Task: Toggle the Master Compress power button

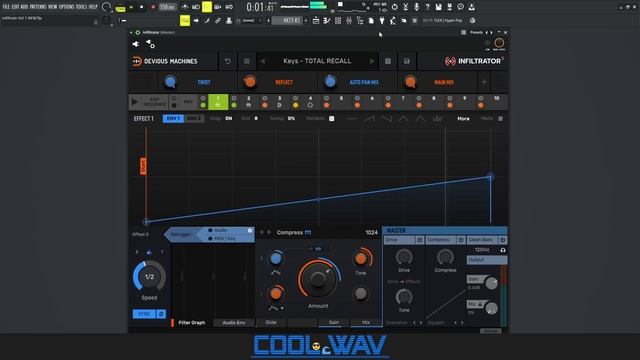Action: (461, 240)
